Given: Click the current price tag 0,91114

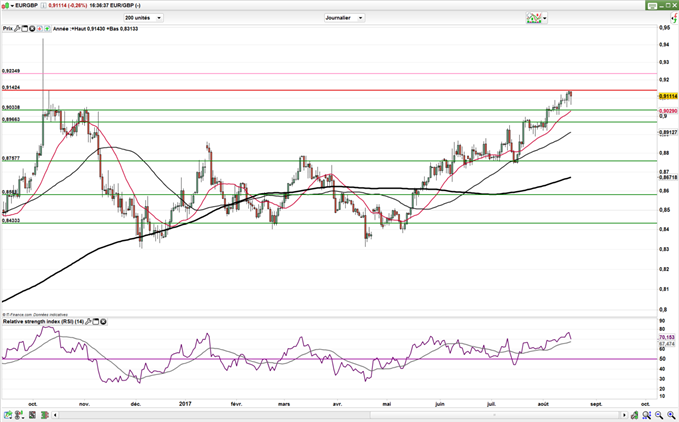Looking at the screenshot, I should click(x=668, y=96).
